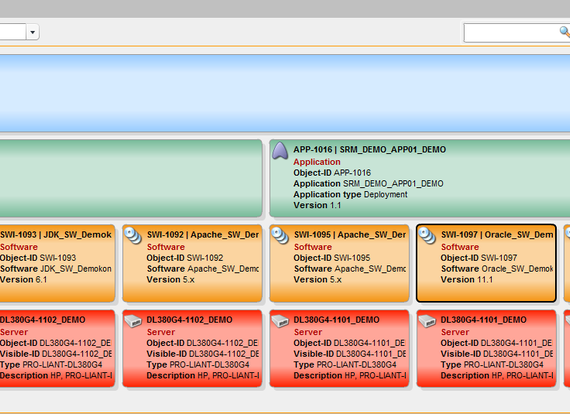This screenshot has height=414, width=570.
Task: Select the SWI-1097 Oracle software card title
Action: [497, 235]
